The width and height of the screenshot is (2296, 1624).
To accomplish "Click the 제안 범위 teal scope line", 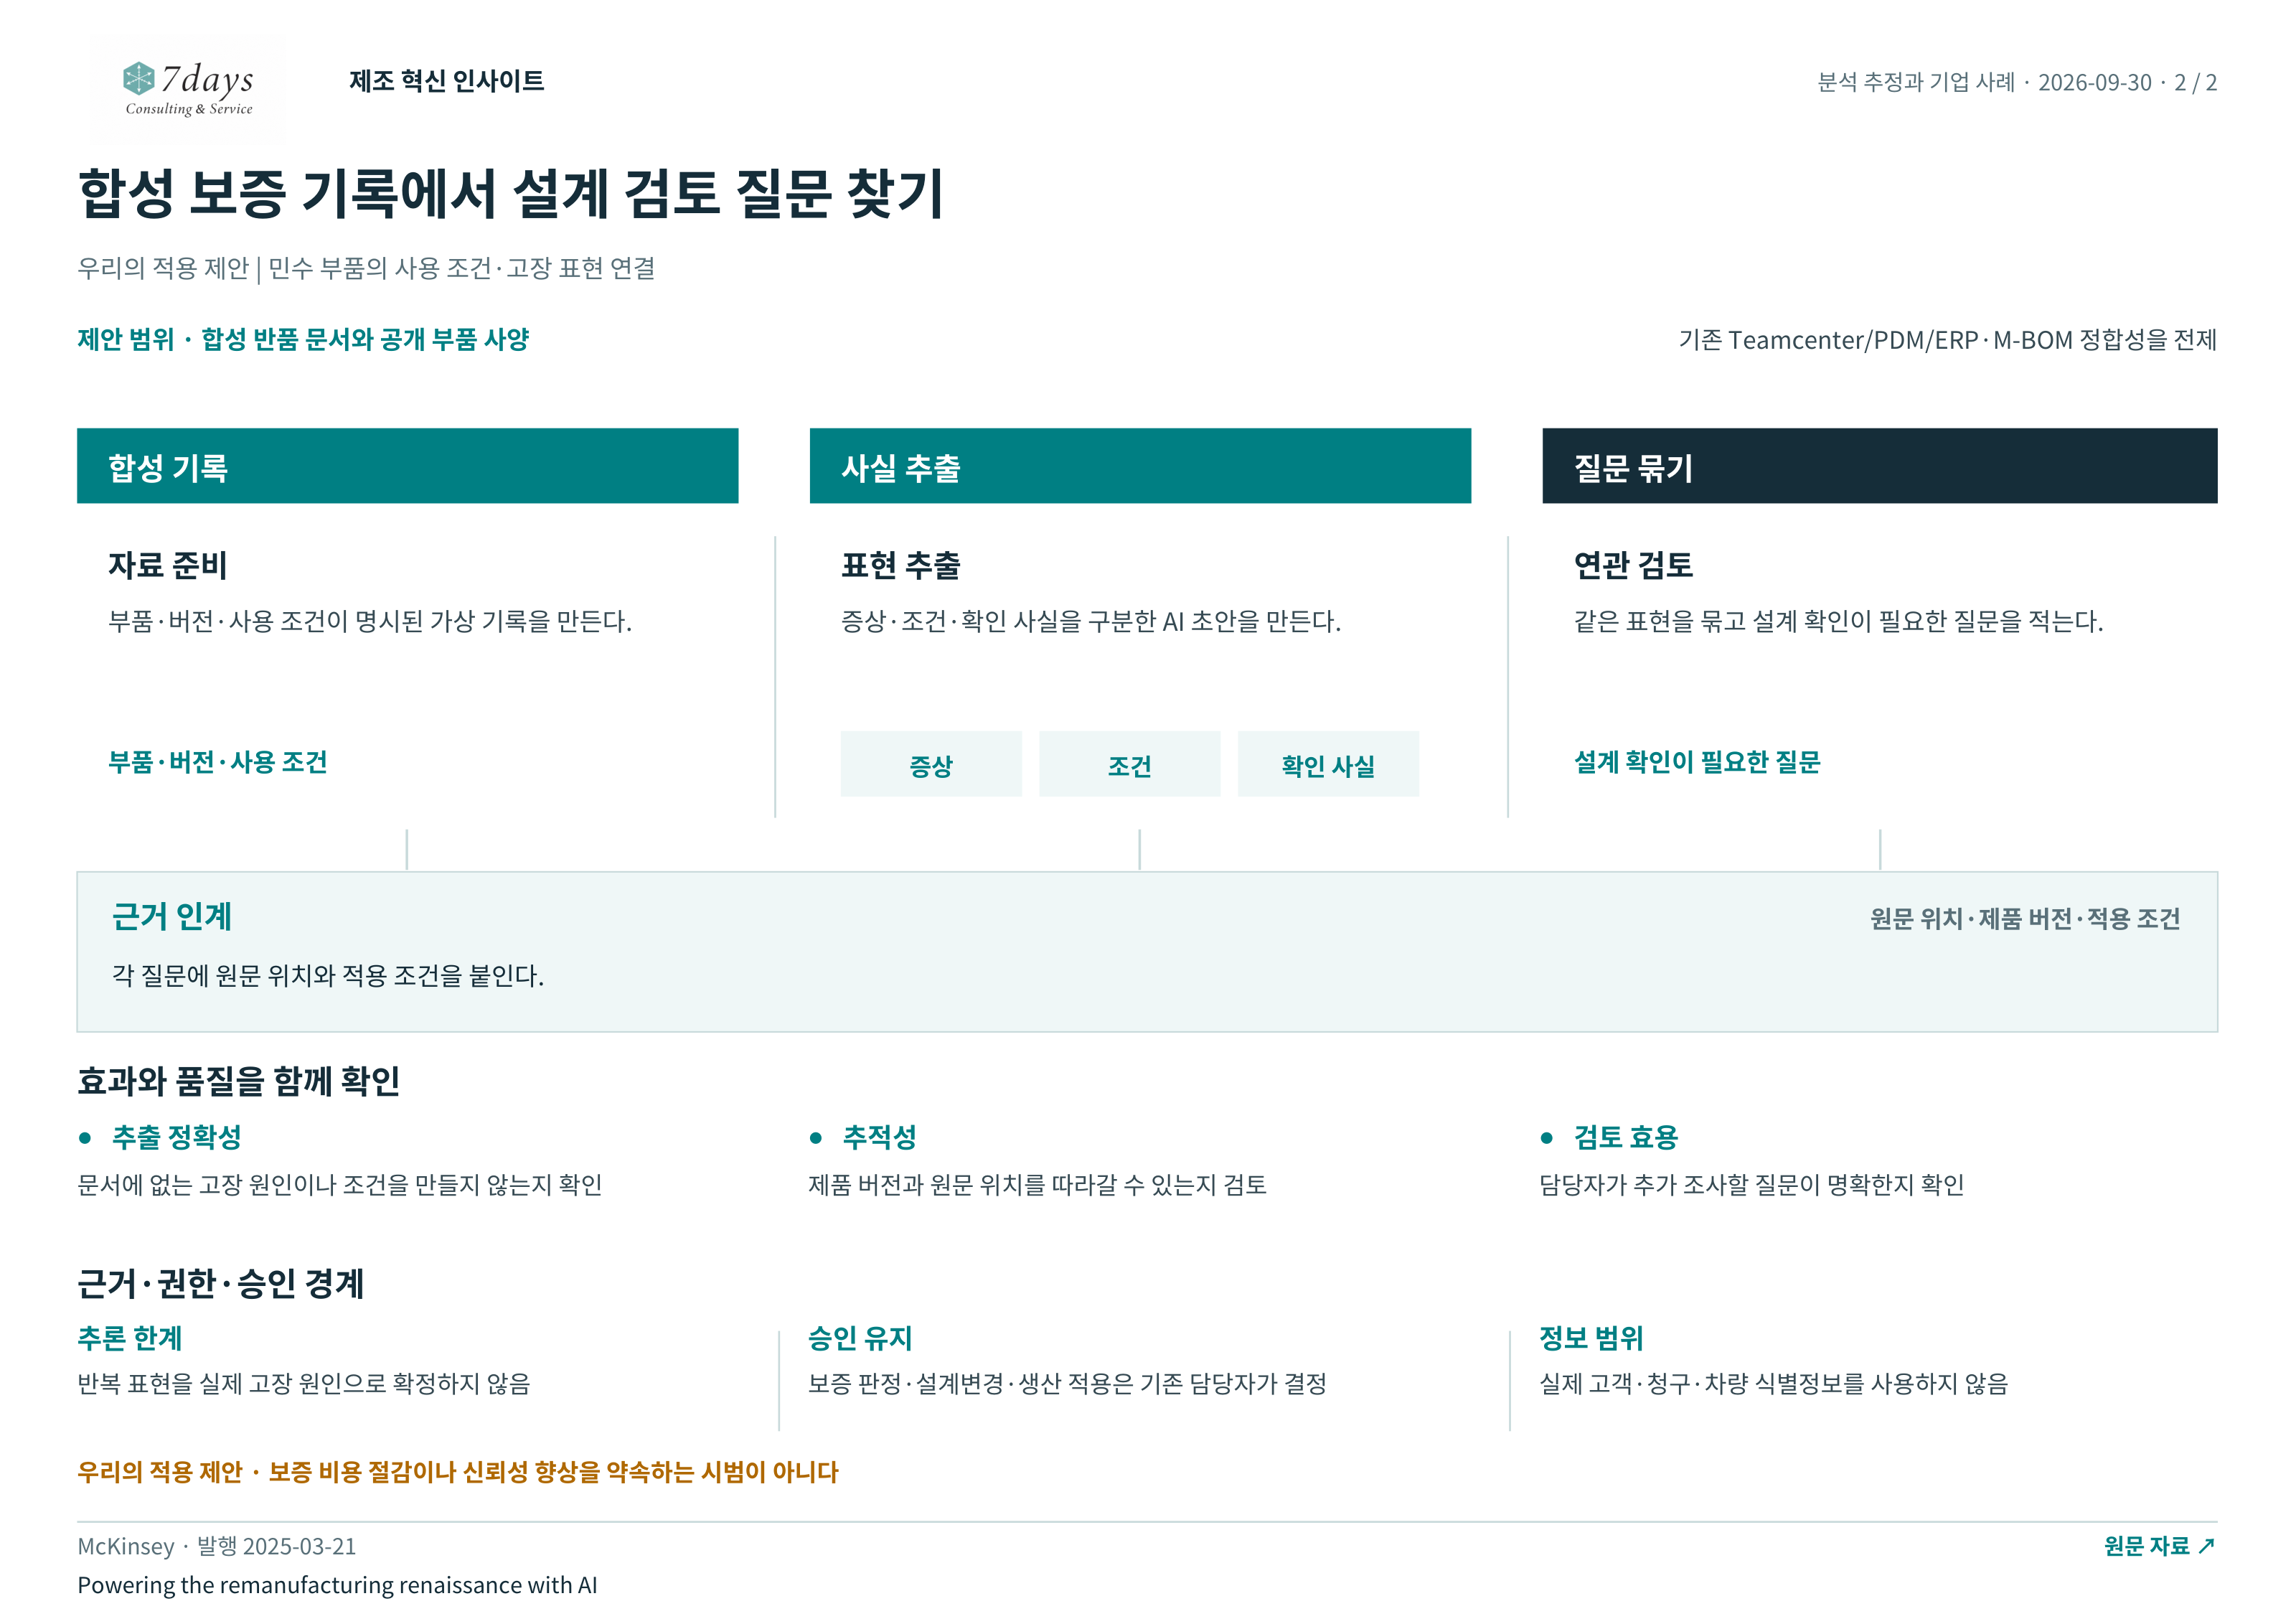I will (x=303, y=340).
